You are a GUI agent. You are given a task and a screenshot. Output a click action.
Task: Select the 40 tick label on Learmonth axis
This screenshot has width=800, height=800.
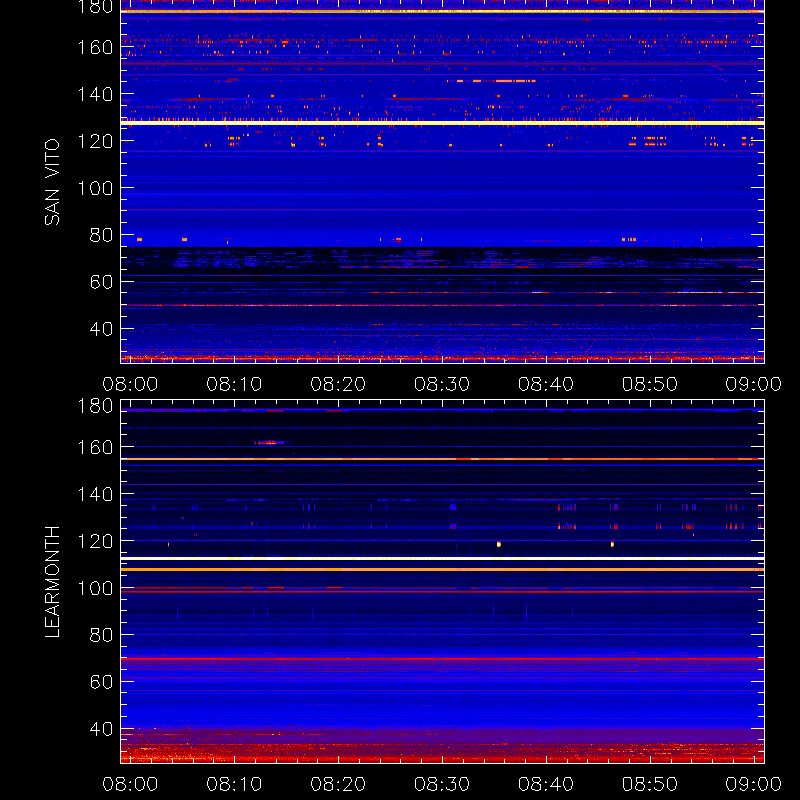click(101, 729)
